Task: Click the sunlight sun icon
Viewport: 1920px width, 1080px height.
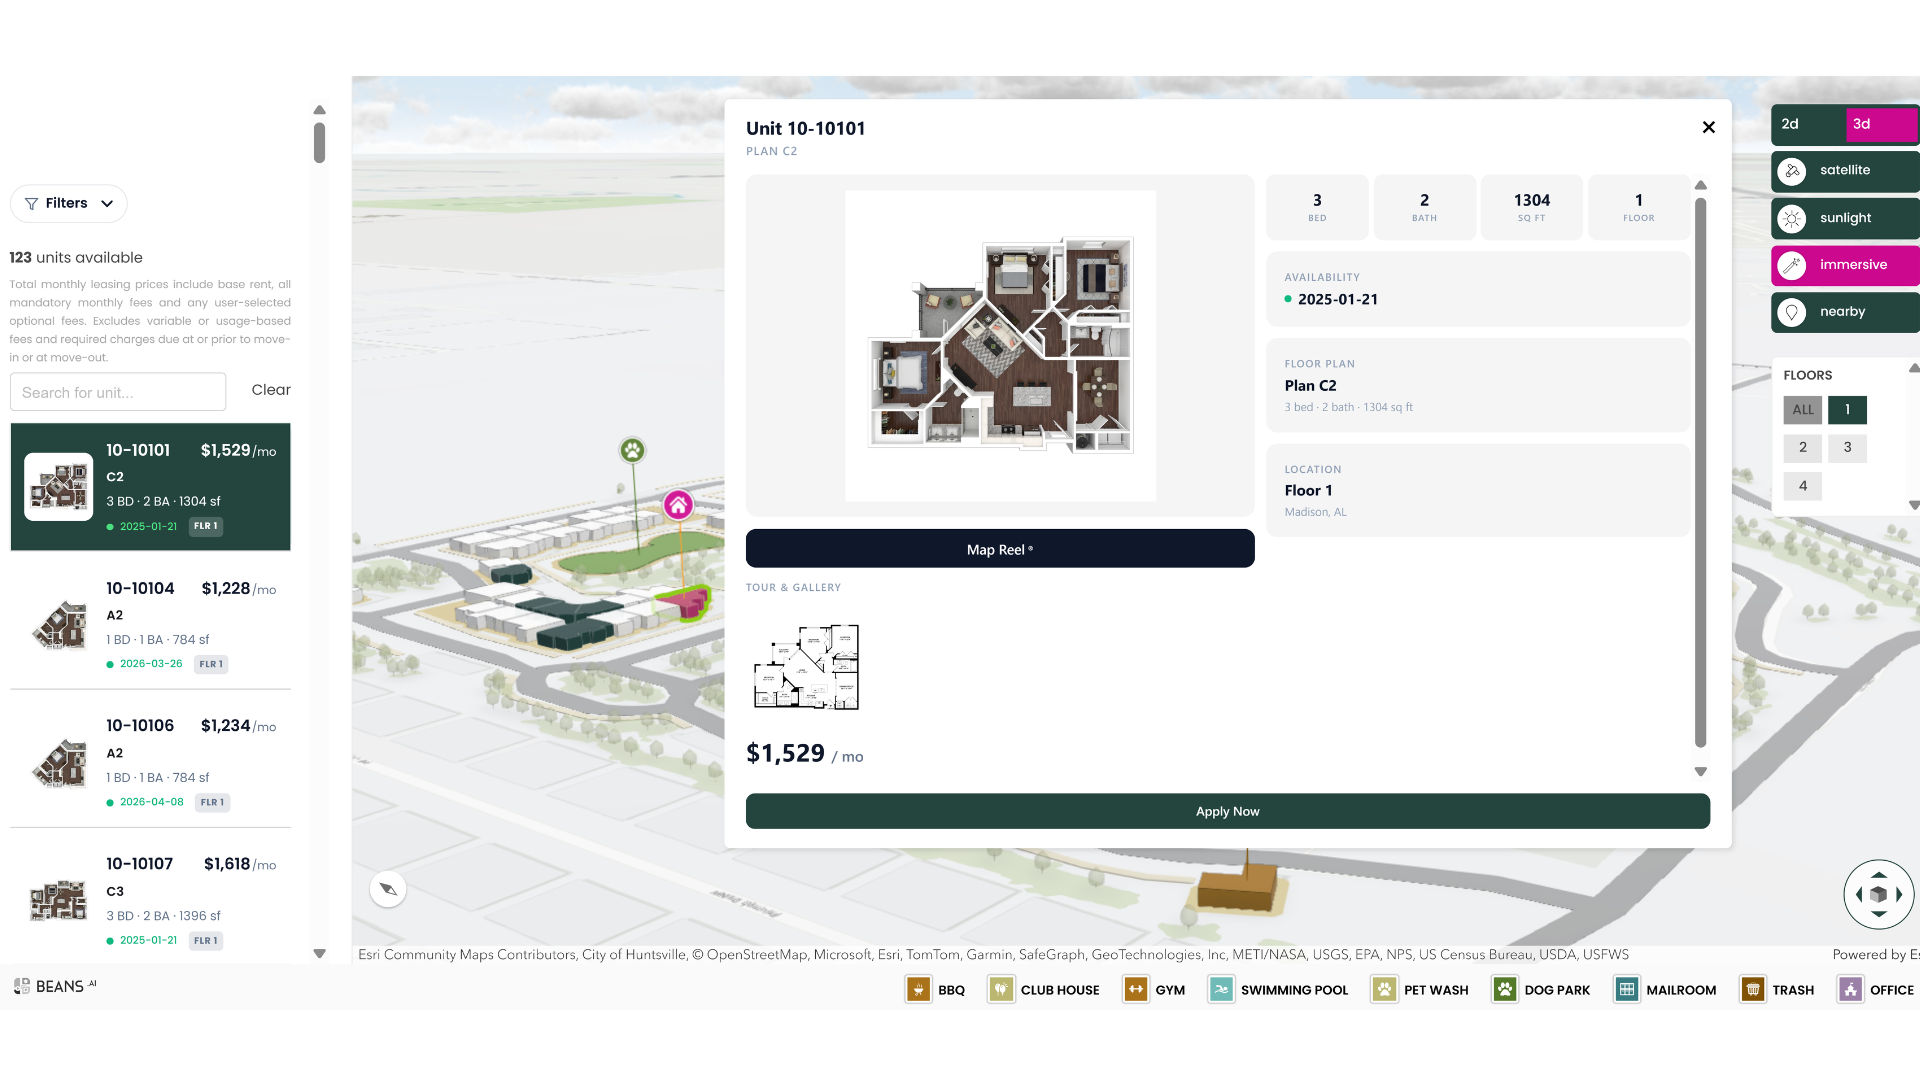Action: click(1792, 218)
